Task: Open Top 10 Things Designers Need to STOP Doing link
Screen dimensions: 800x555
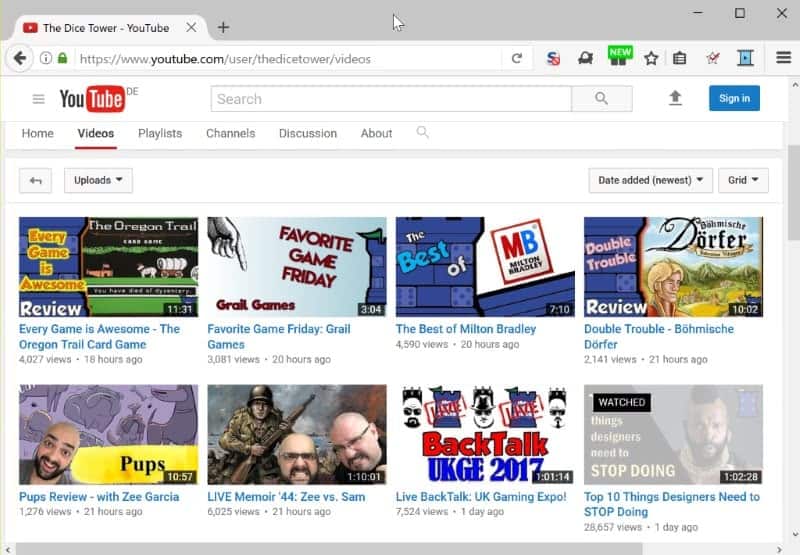Action: point(672,504)
